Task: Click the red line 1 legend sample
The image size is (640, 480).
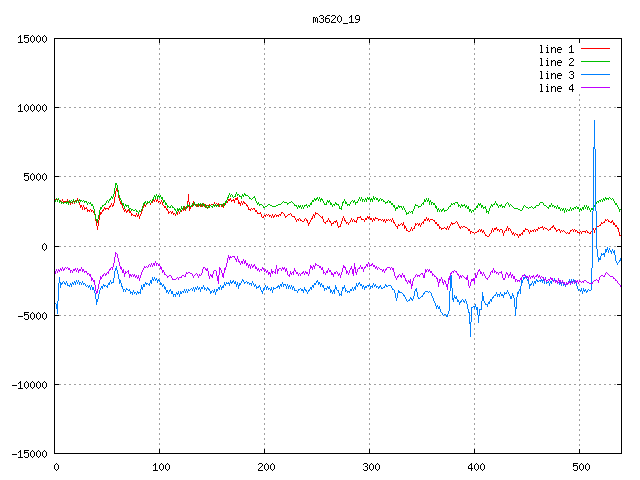Action: 596,49
